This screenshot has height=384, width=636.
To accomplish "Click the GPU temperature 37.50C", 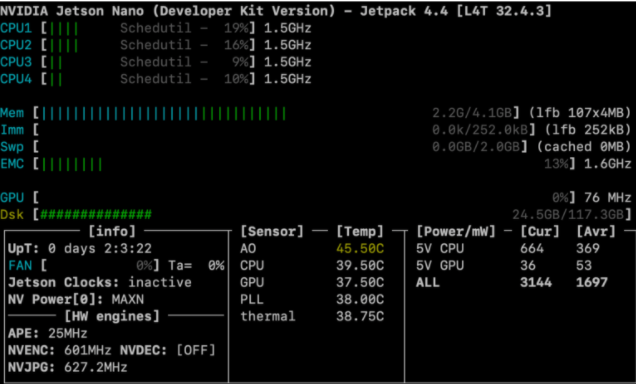I will (x=360, y=282).
